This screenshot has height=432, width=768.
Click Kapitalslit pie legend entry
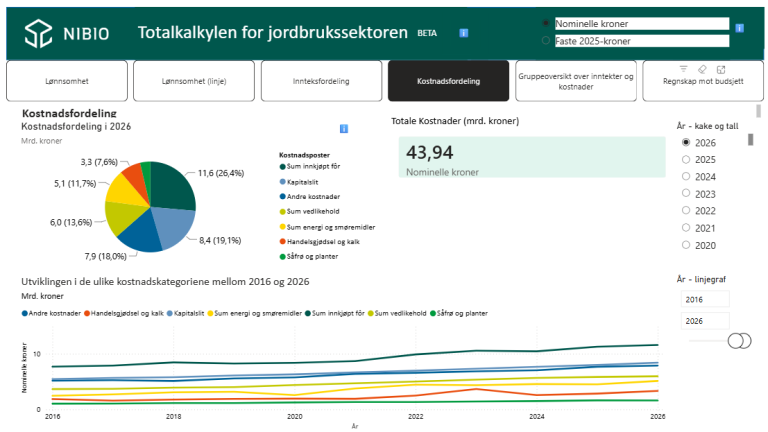[x=299, y=182]
